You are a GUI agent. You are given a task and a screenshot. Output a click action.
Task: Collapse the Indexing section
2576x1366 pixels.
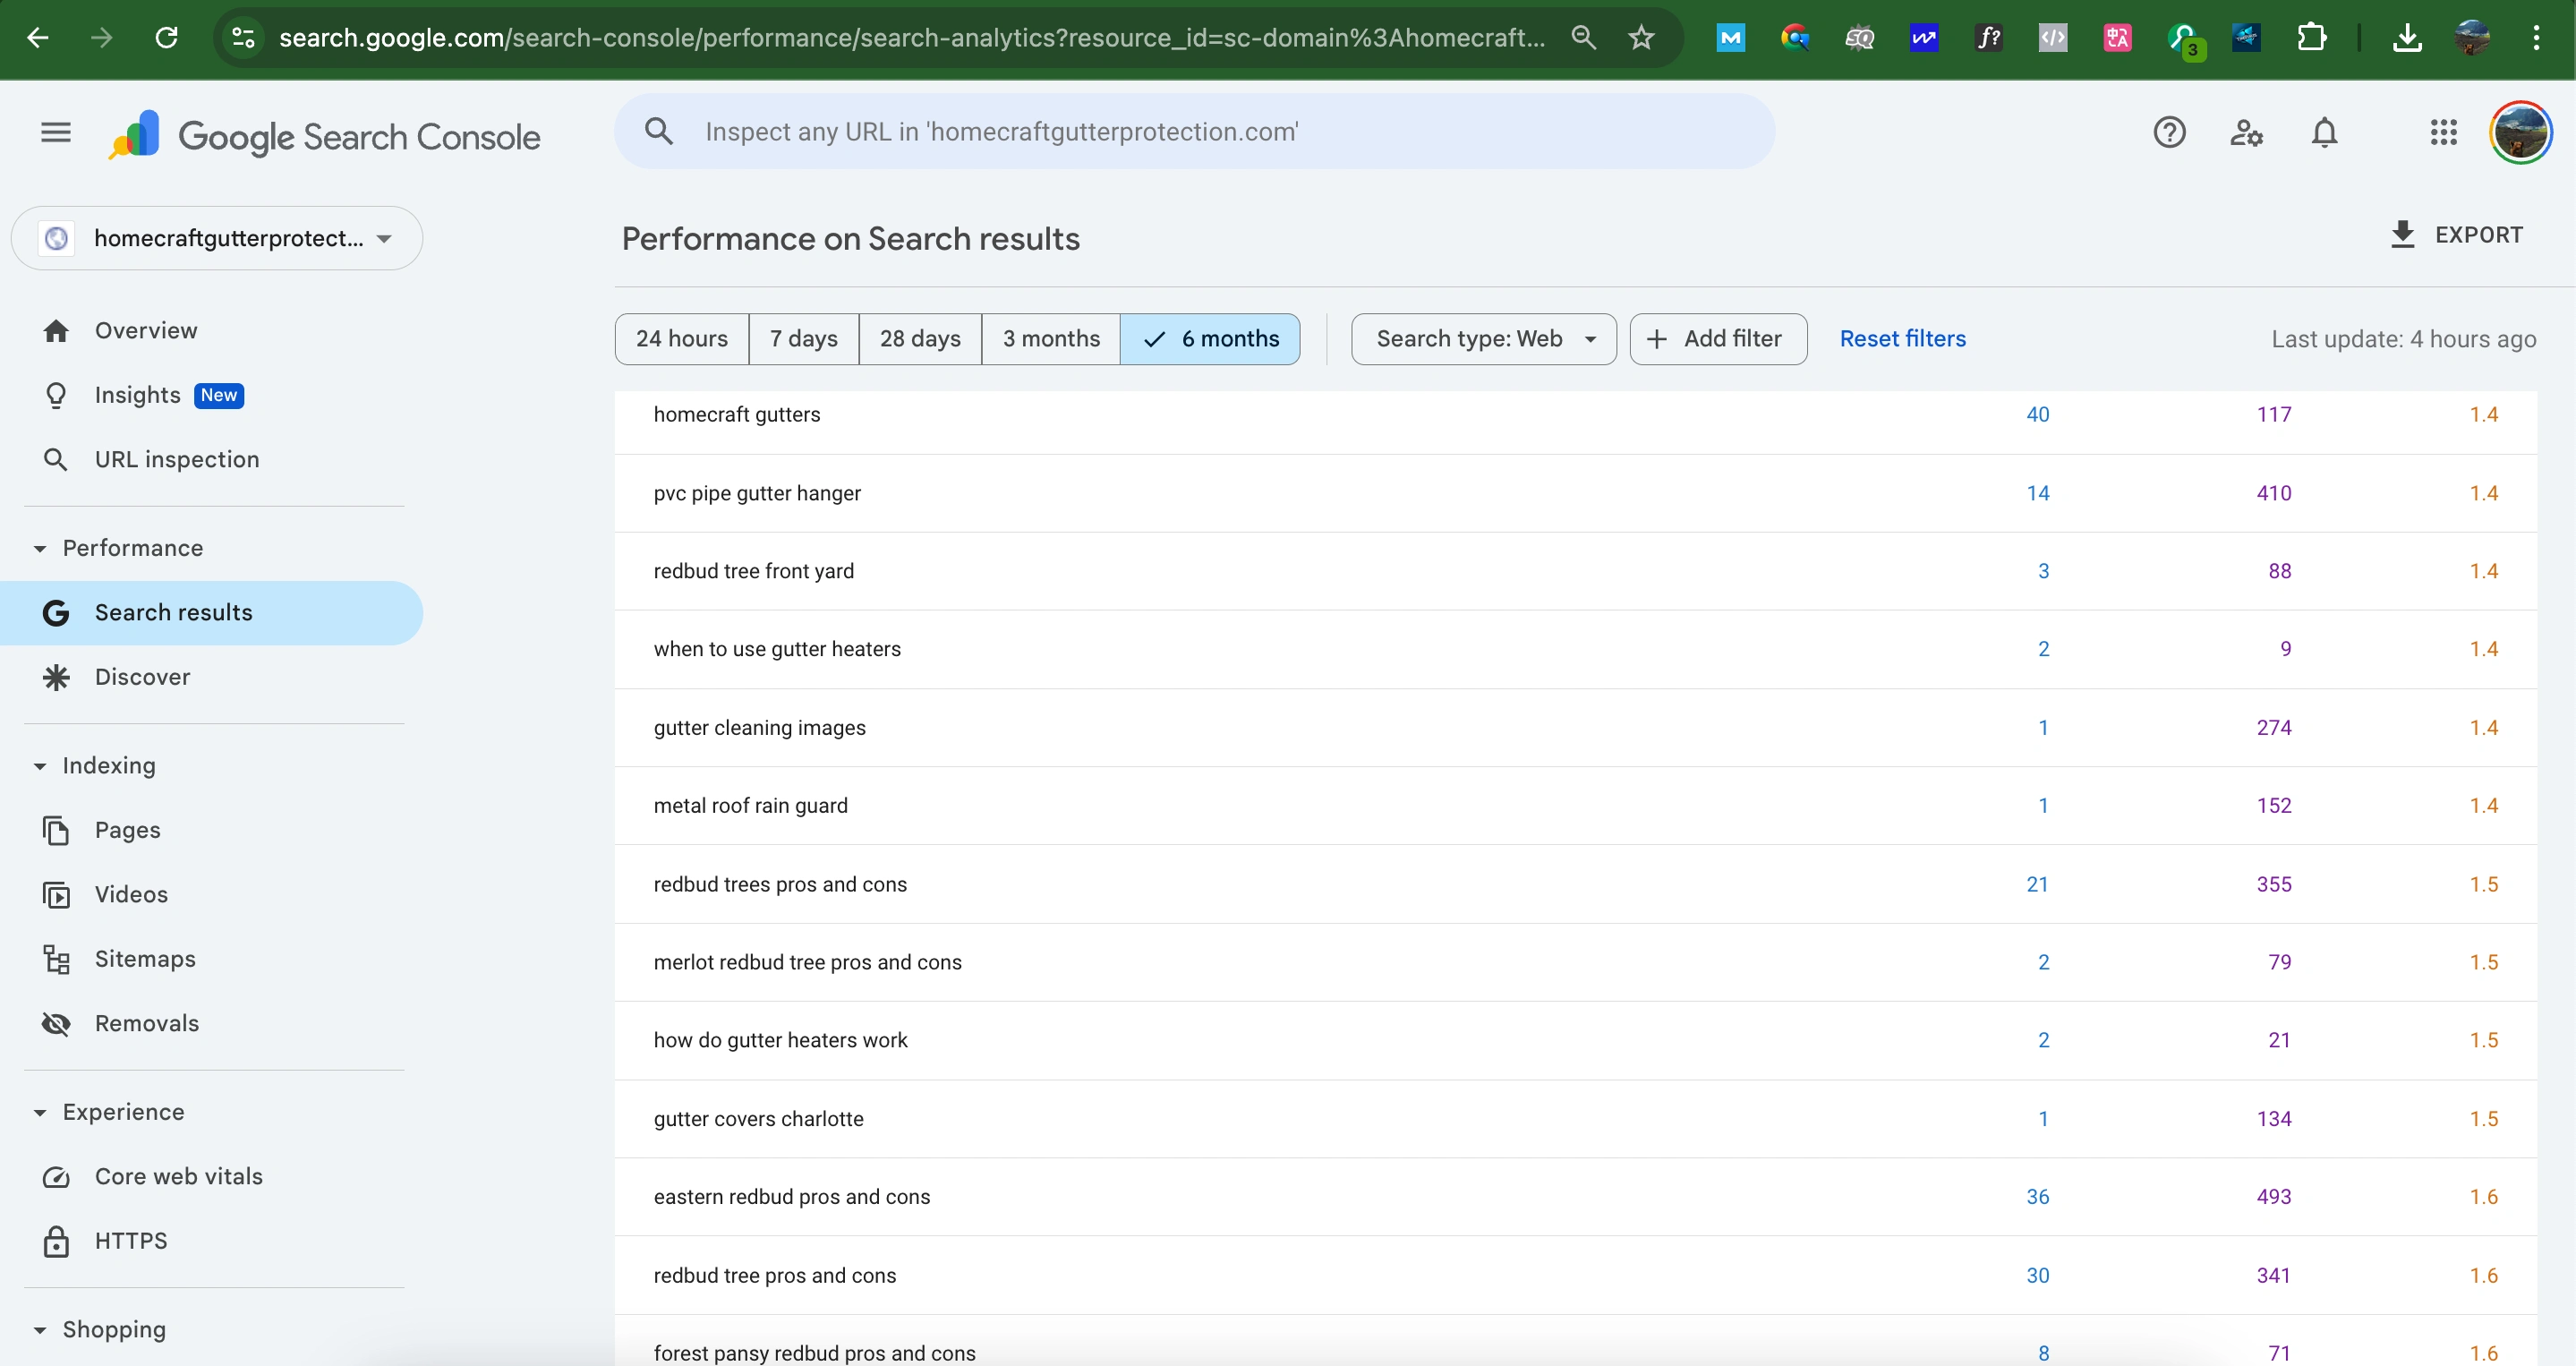tap(39, 765)
